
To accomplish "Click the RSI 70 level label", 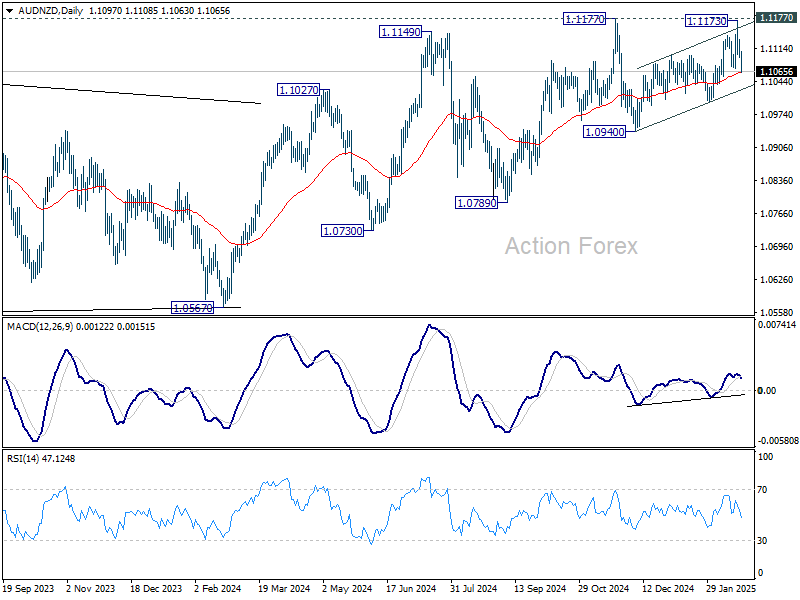I will point(762,490).
